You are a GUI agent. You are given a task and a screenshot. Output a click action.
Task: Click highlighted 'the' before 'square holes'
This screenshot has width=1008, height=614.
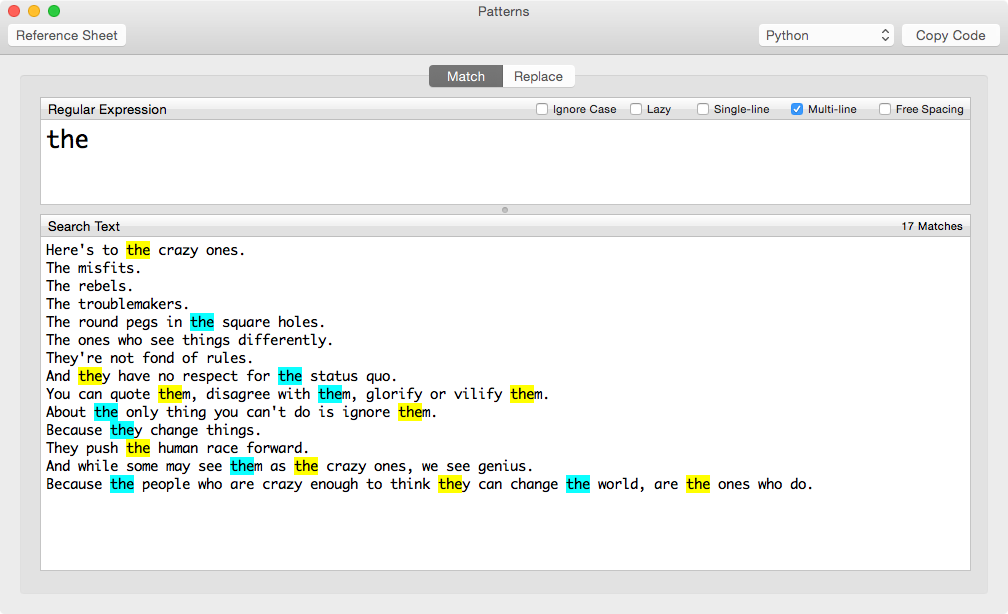(x=202, y=322)
